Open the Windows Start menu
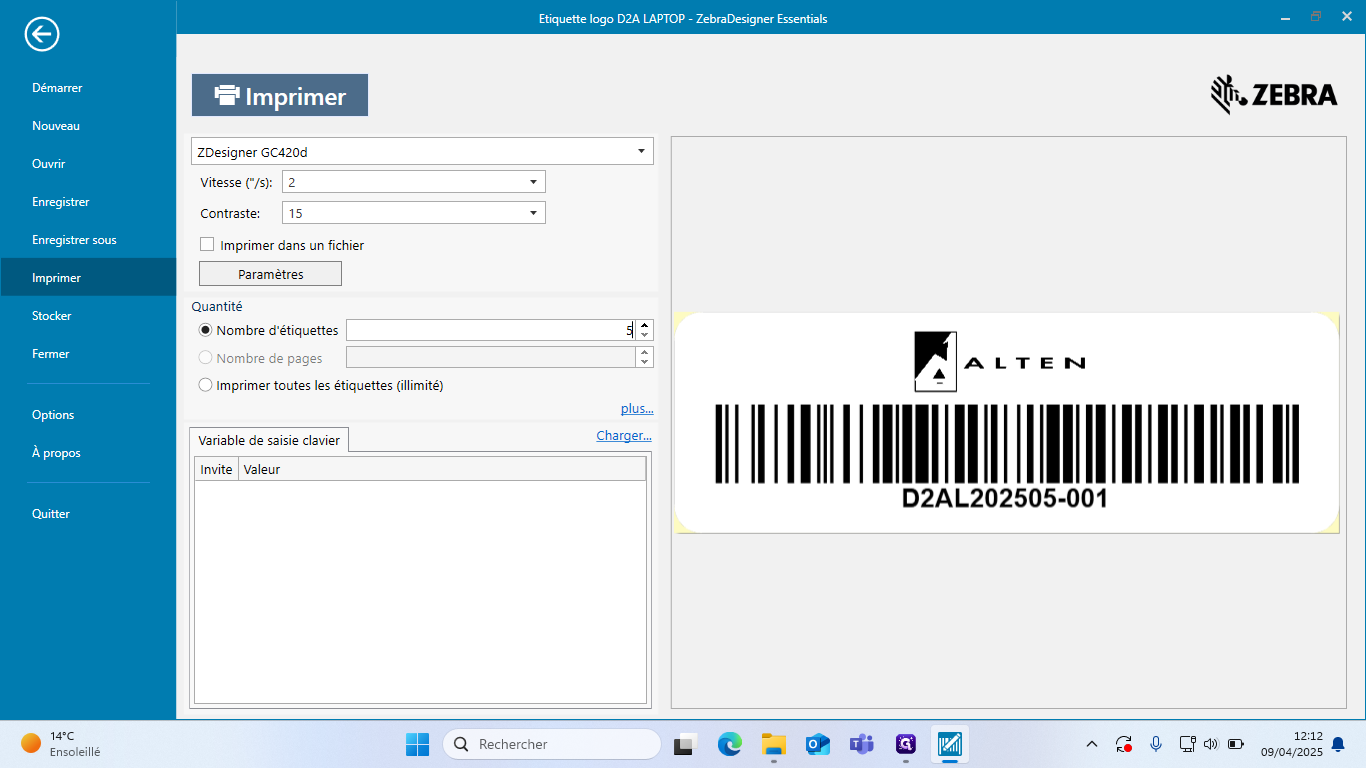The width and height of the screenshot is (1366, 768). click(417, 744)
